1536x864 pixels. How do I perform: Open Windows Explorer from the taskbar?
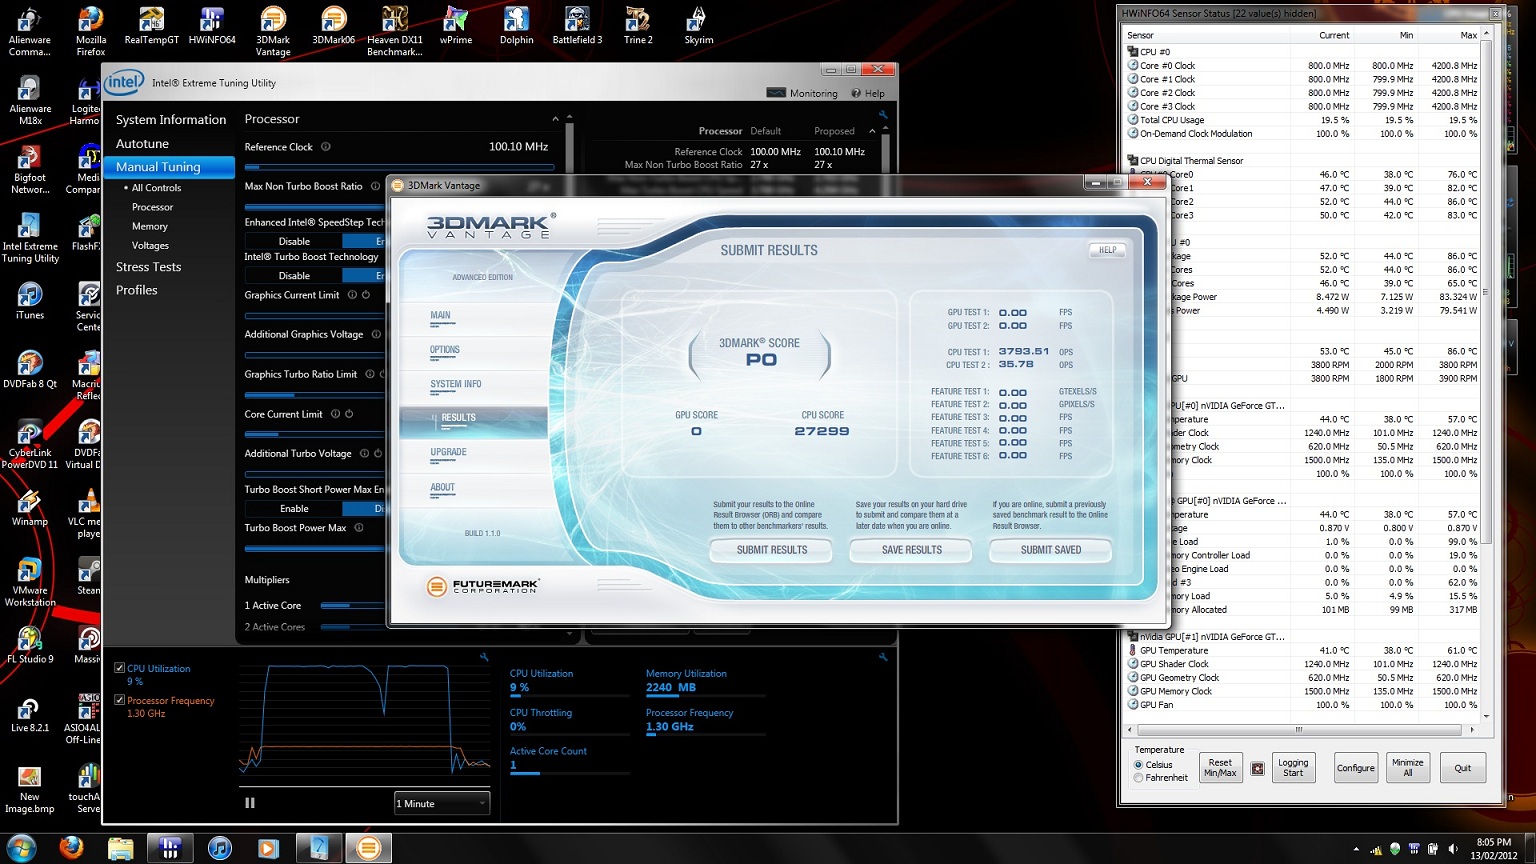[x=121, y=848]
